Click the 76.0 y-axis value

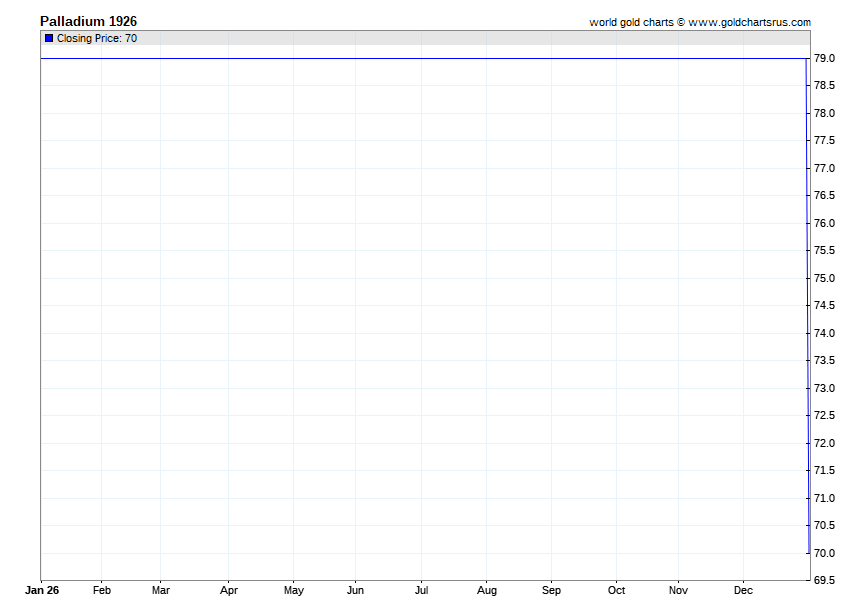(825, 223)
